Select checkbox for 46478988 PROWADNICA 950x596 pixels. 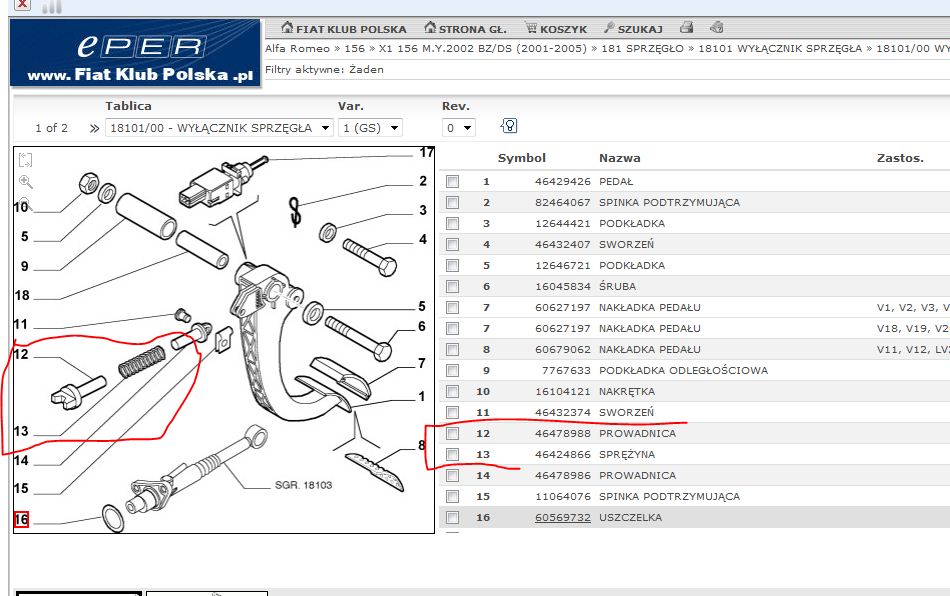coord(453,434)
